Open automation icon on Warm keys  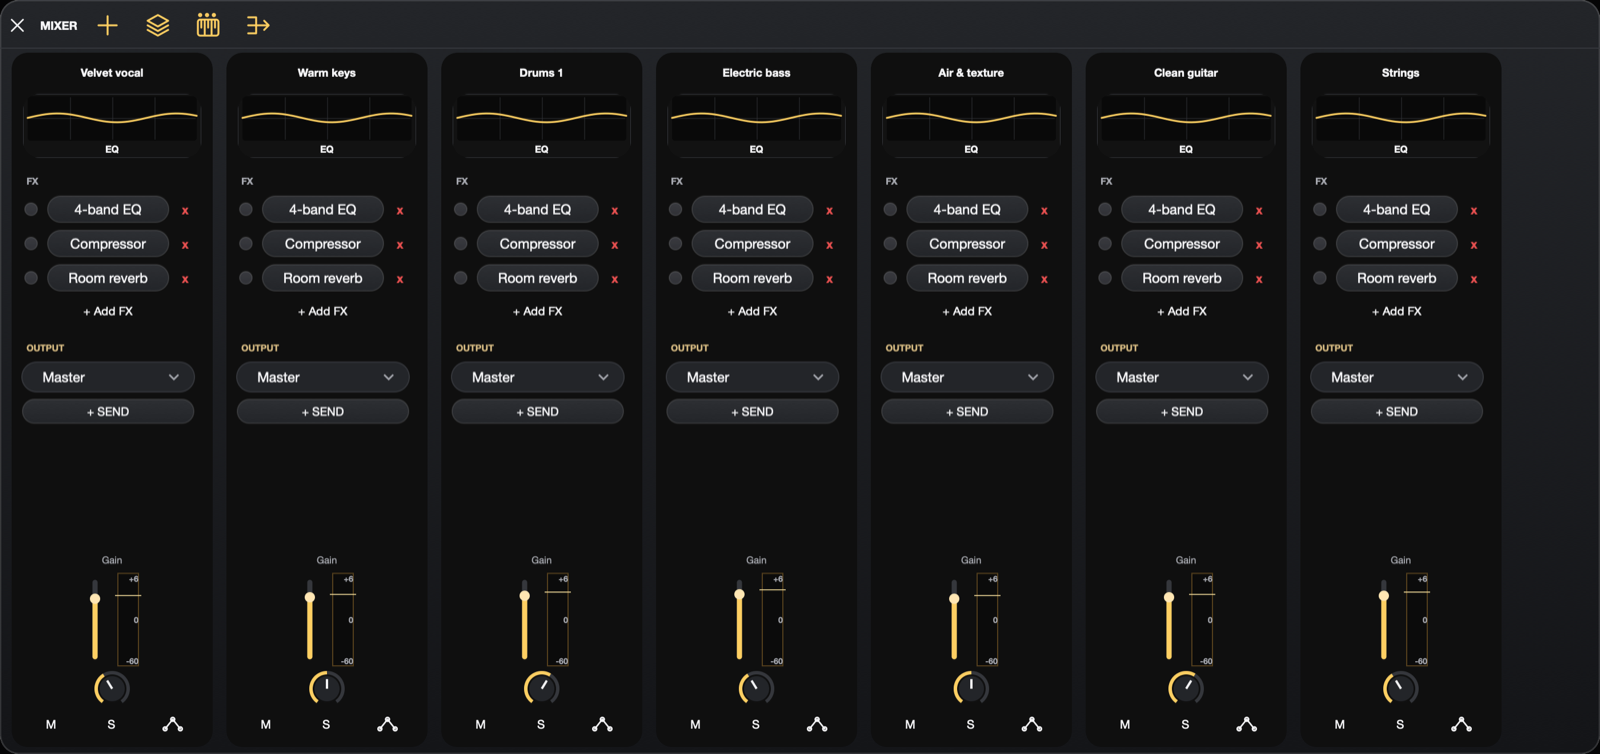[x=387, y=724]
